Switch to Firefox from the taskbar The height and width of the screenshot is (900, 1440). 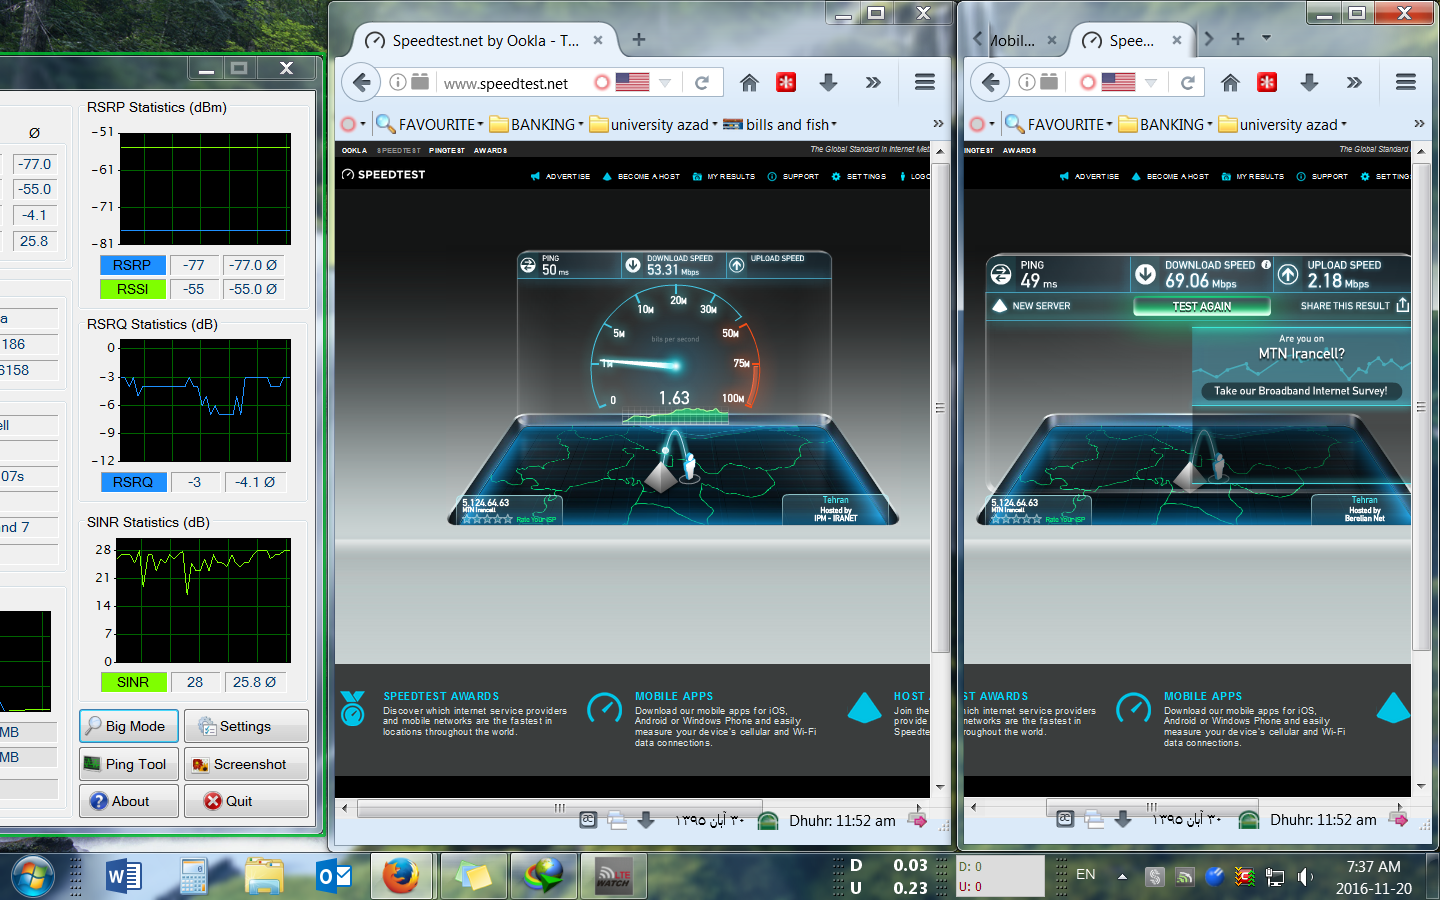point(401,876)
